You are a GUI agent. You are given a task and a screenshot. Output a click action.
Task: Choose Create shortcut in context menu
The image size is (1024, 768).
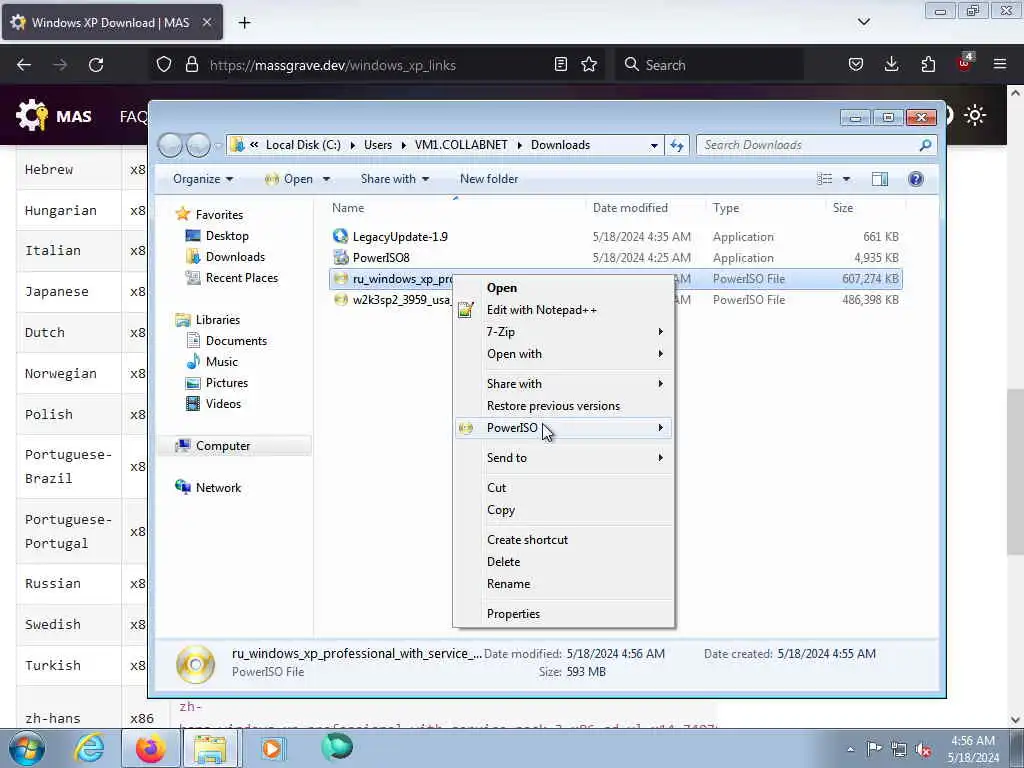click(x=564, y=540)
